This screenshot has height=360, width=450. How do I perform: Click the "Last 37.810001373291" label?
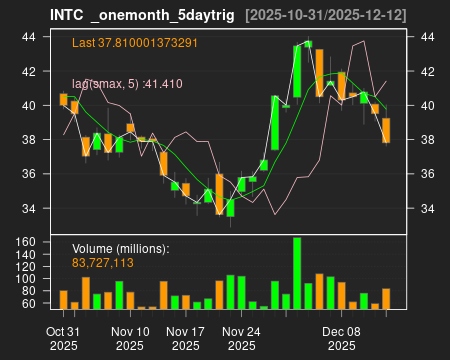tap(135, 43)
